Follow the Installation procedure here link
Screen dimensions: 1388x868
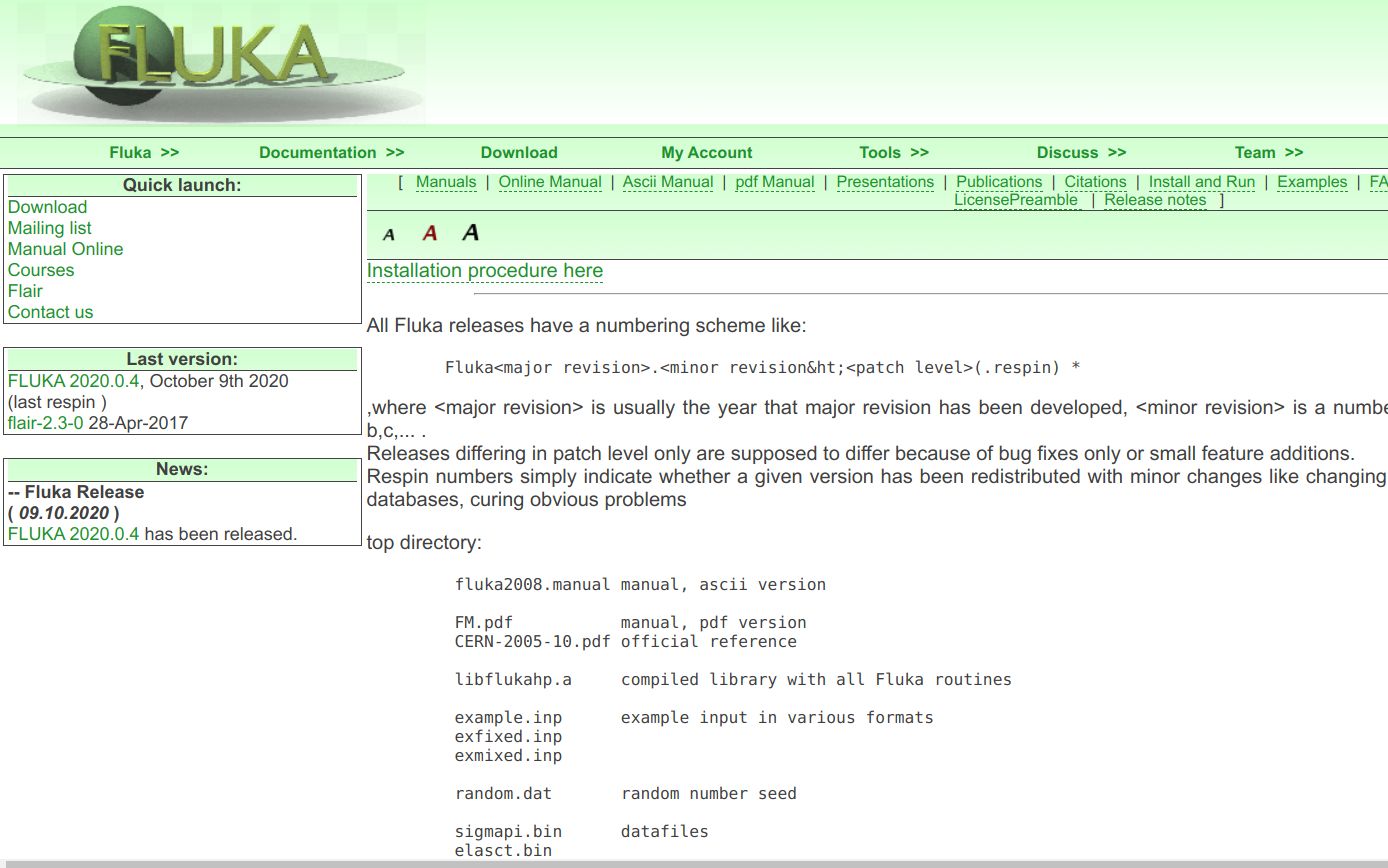click(x=485, y=271)
